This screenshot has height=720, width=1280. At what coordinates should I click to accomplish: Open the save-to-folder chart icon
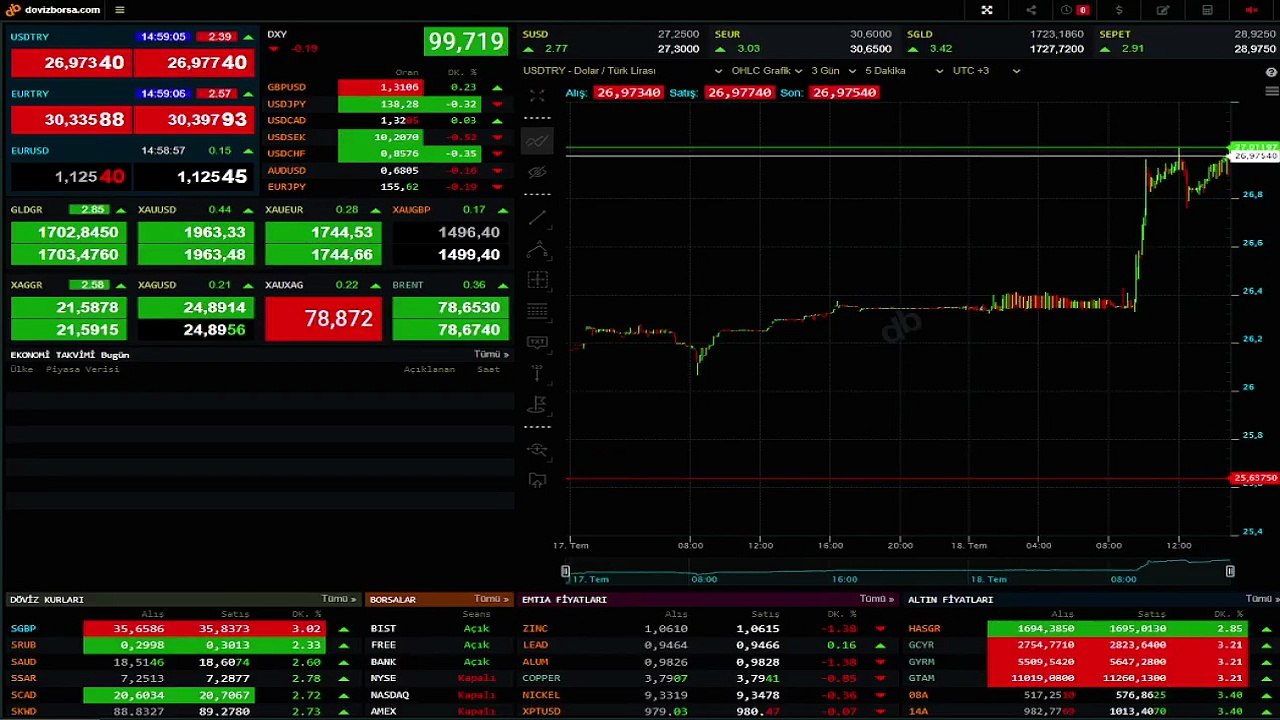pos(537,480)
